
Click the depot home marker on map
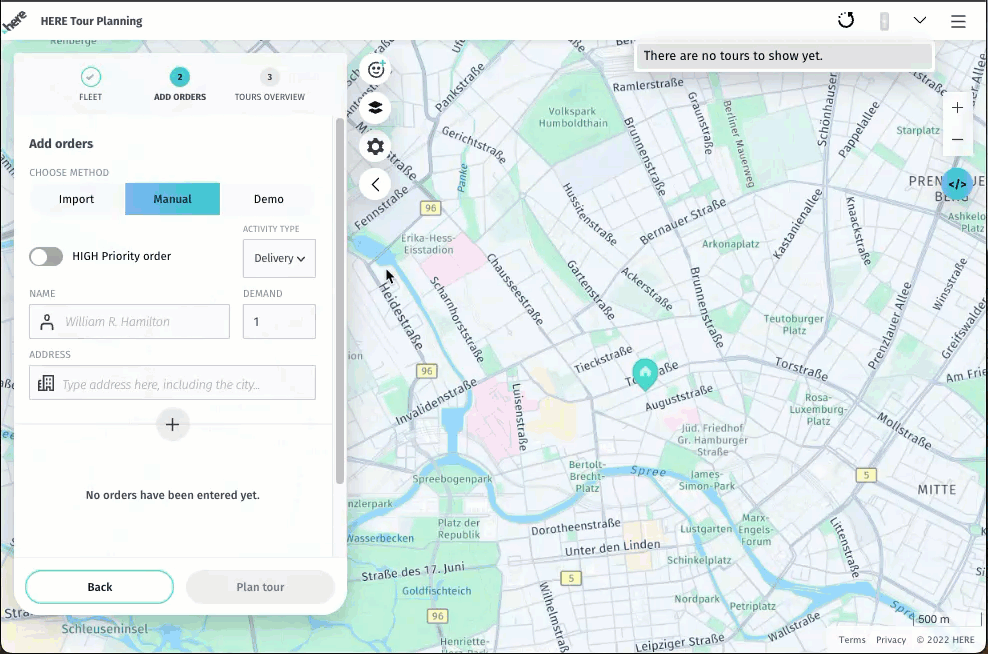pyautogui.click(x=645, y=374)
